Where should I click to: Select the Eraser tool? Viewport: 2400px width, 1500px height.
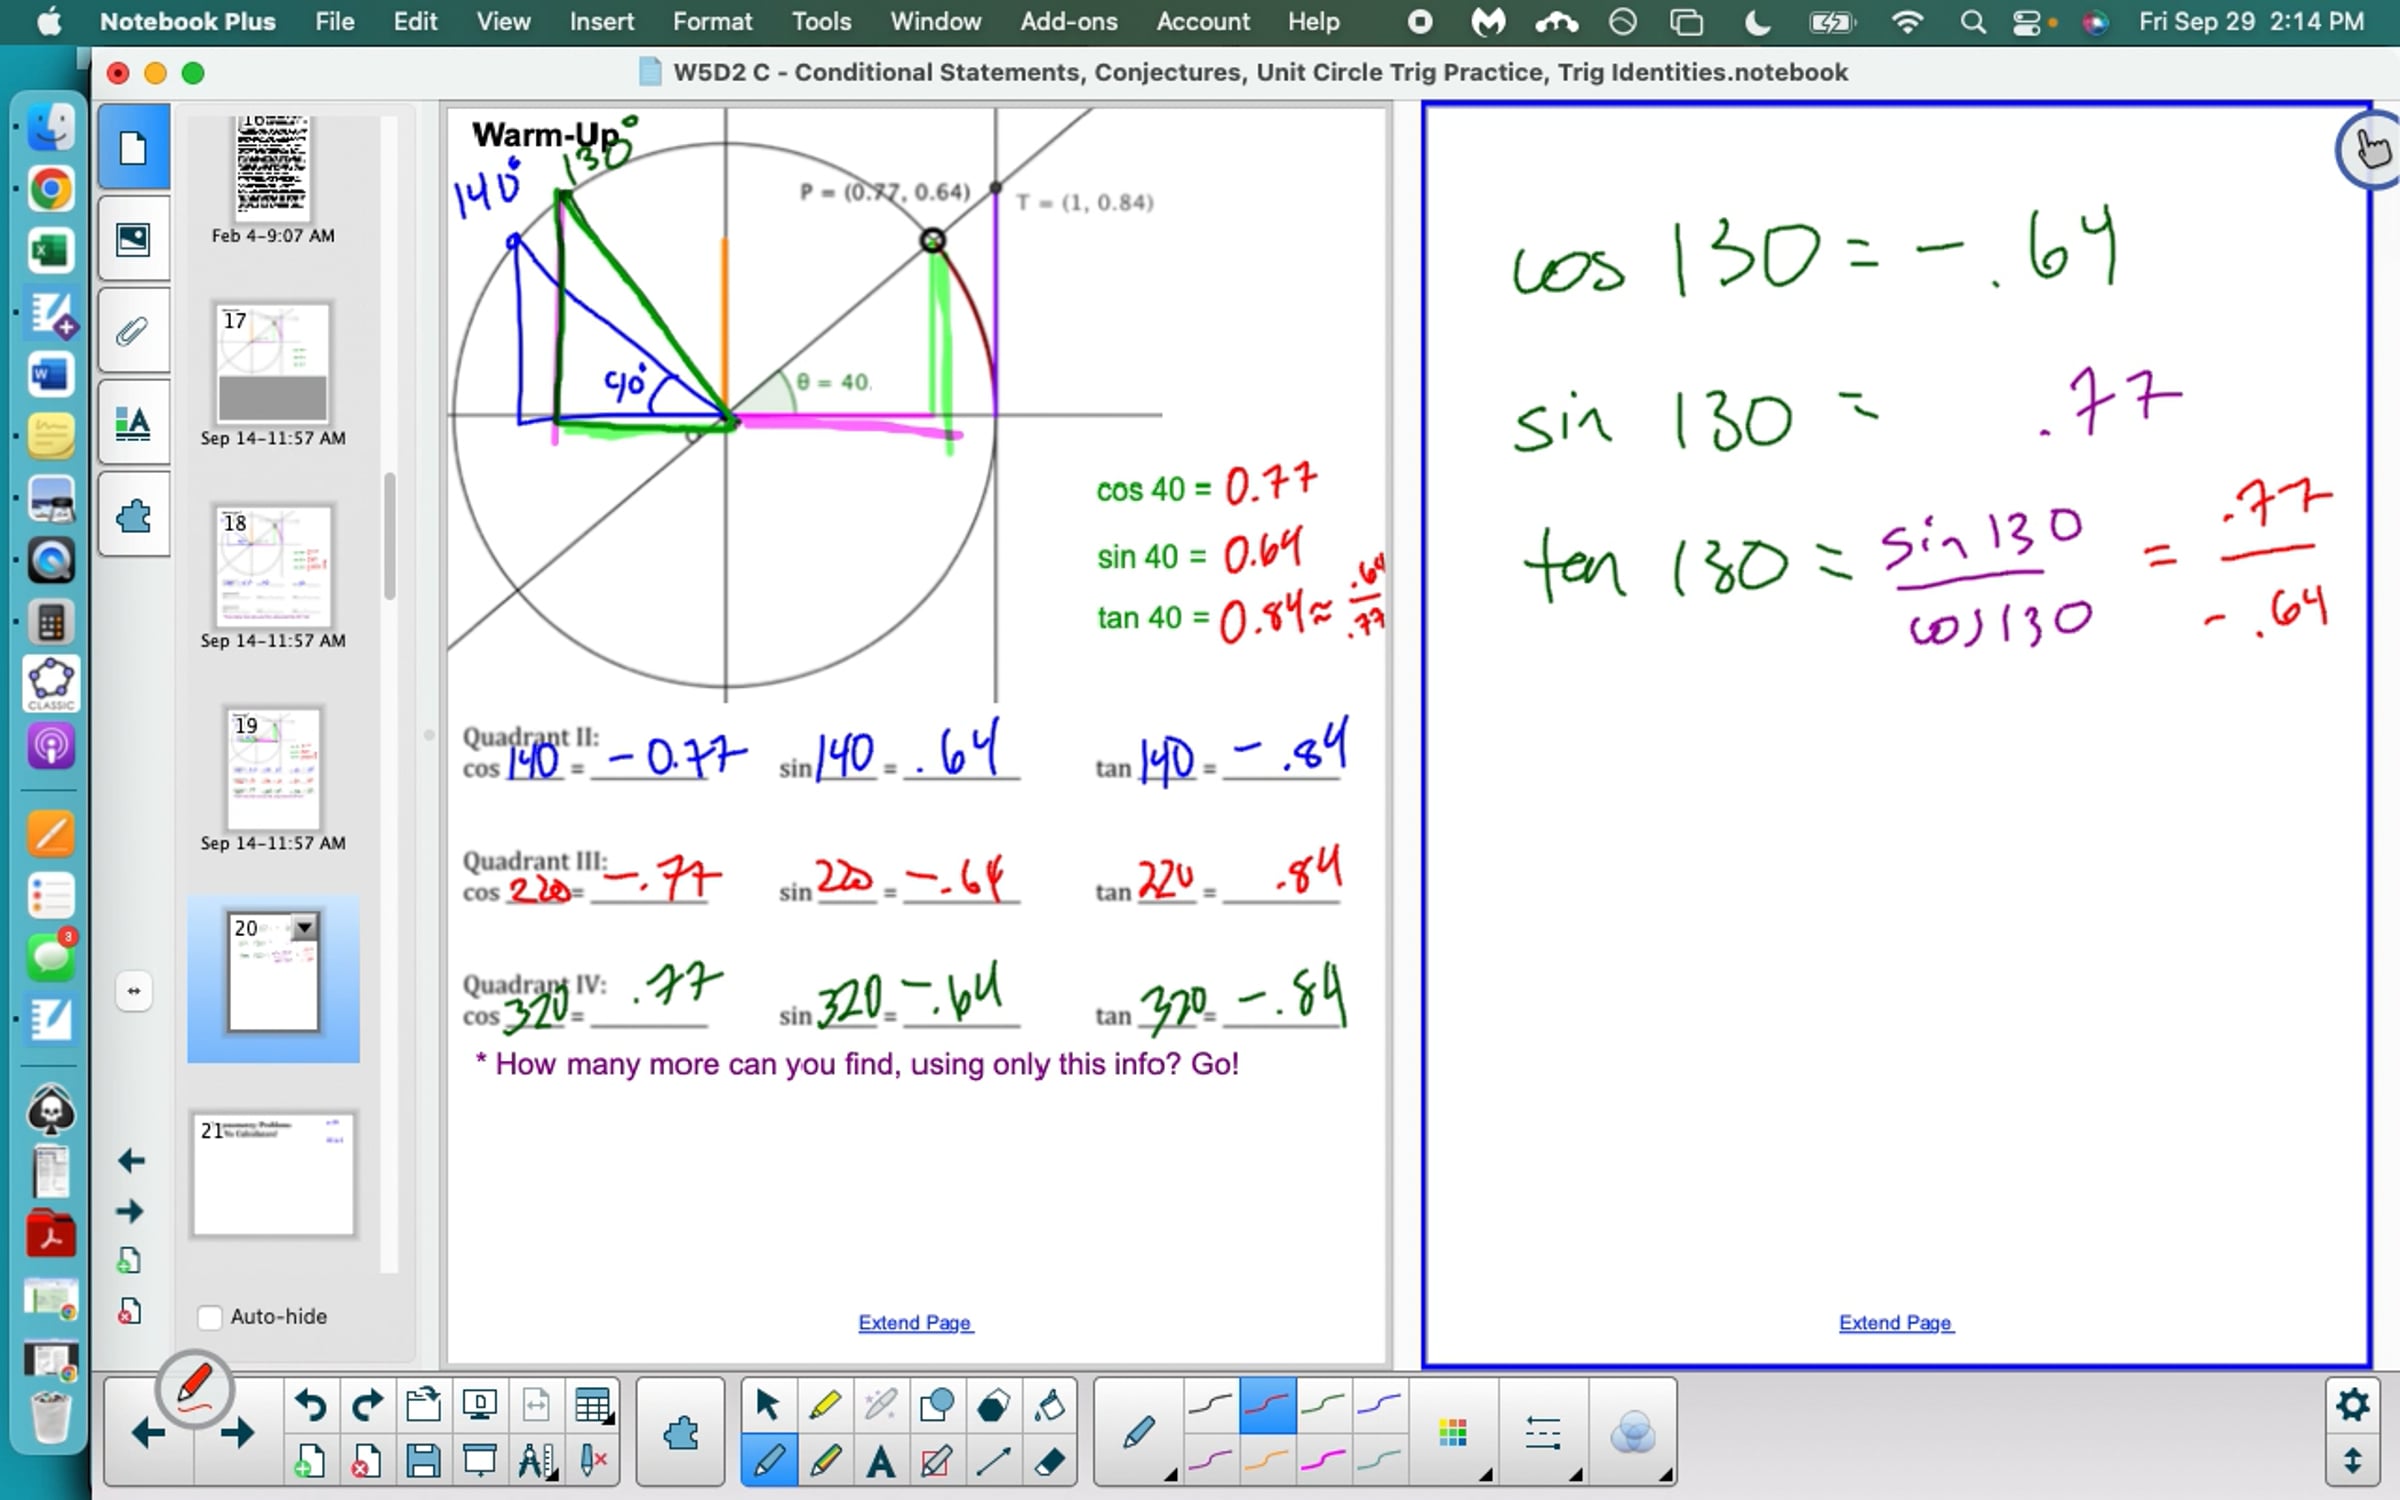tap(1049, 1462)
